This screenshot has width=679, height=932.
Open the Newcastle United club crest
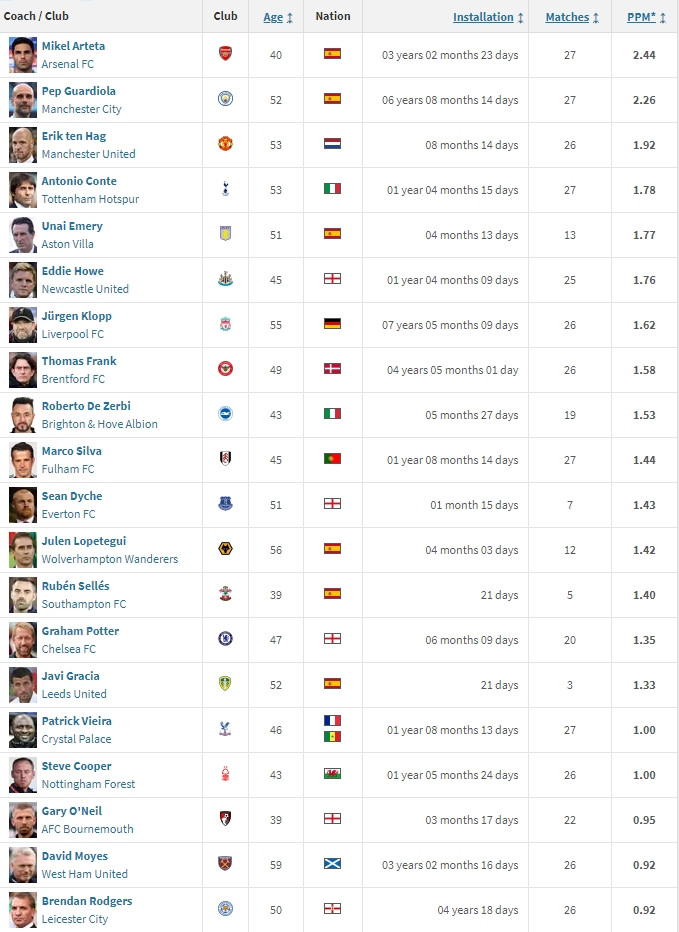[x=225, y=279]
